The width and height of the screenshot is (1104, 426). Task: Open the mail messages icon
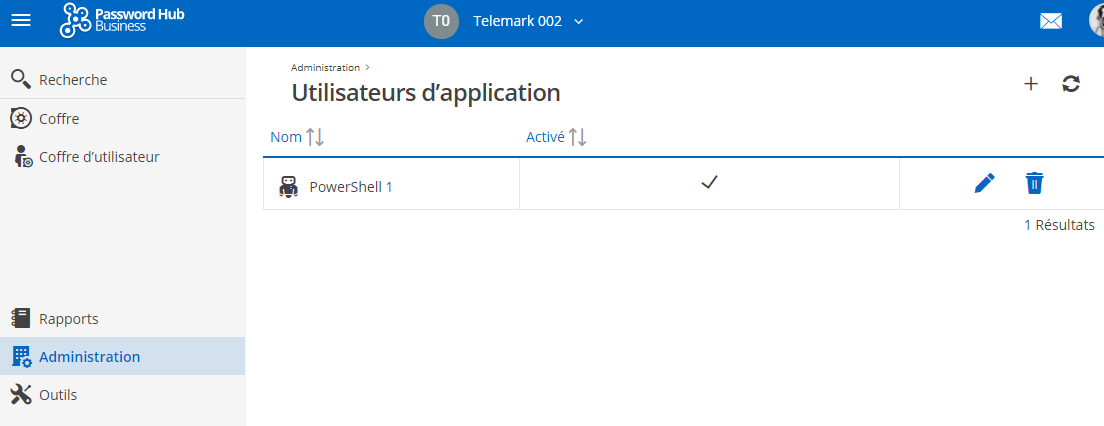[x=1051, y=21]
